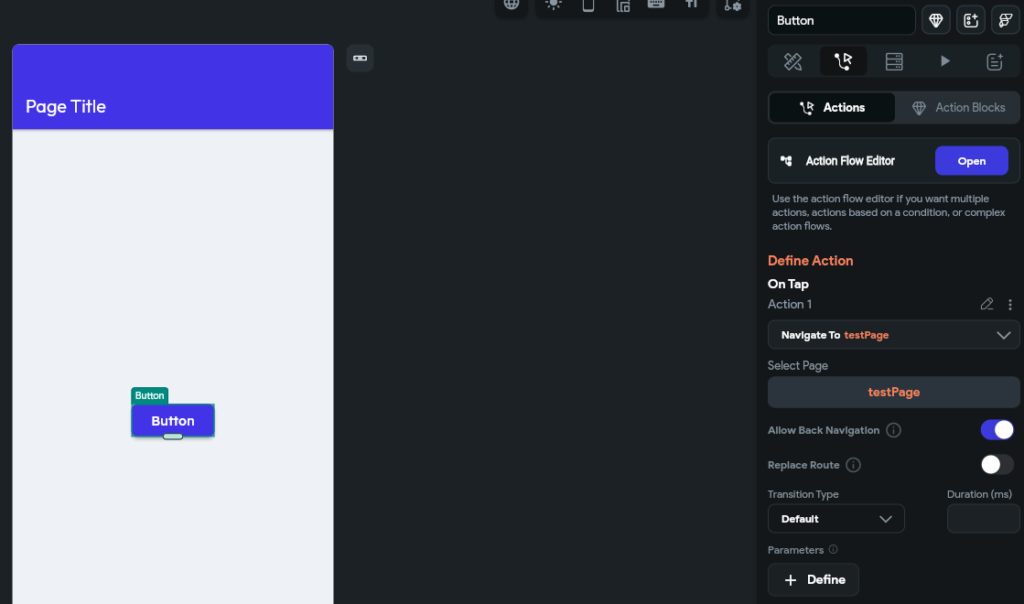Switch to the Action Blocks tab

coord(958,108)
